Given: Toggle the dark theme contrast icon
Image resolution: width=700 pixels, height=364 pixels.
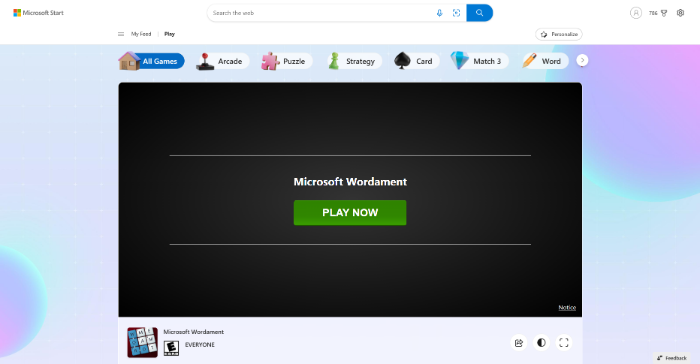Looking at the screenshot, I should click(x=541, y=343).
